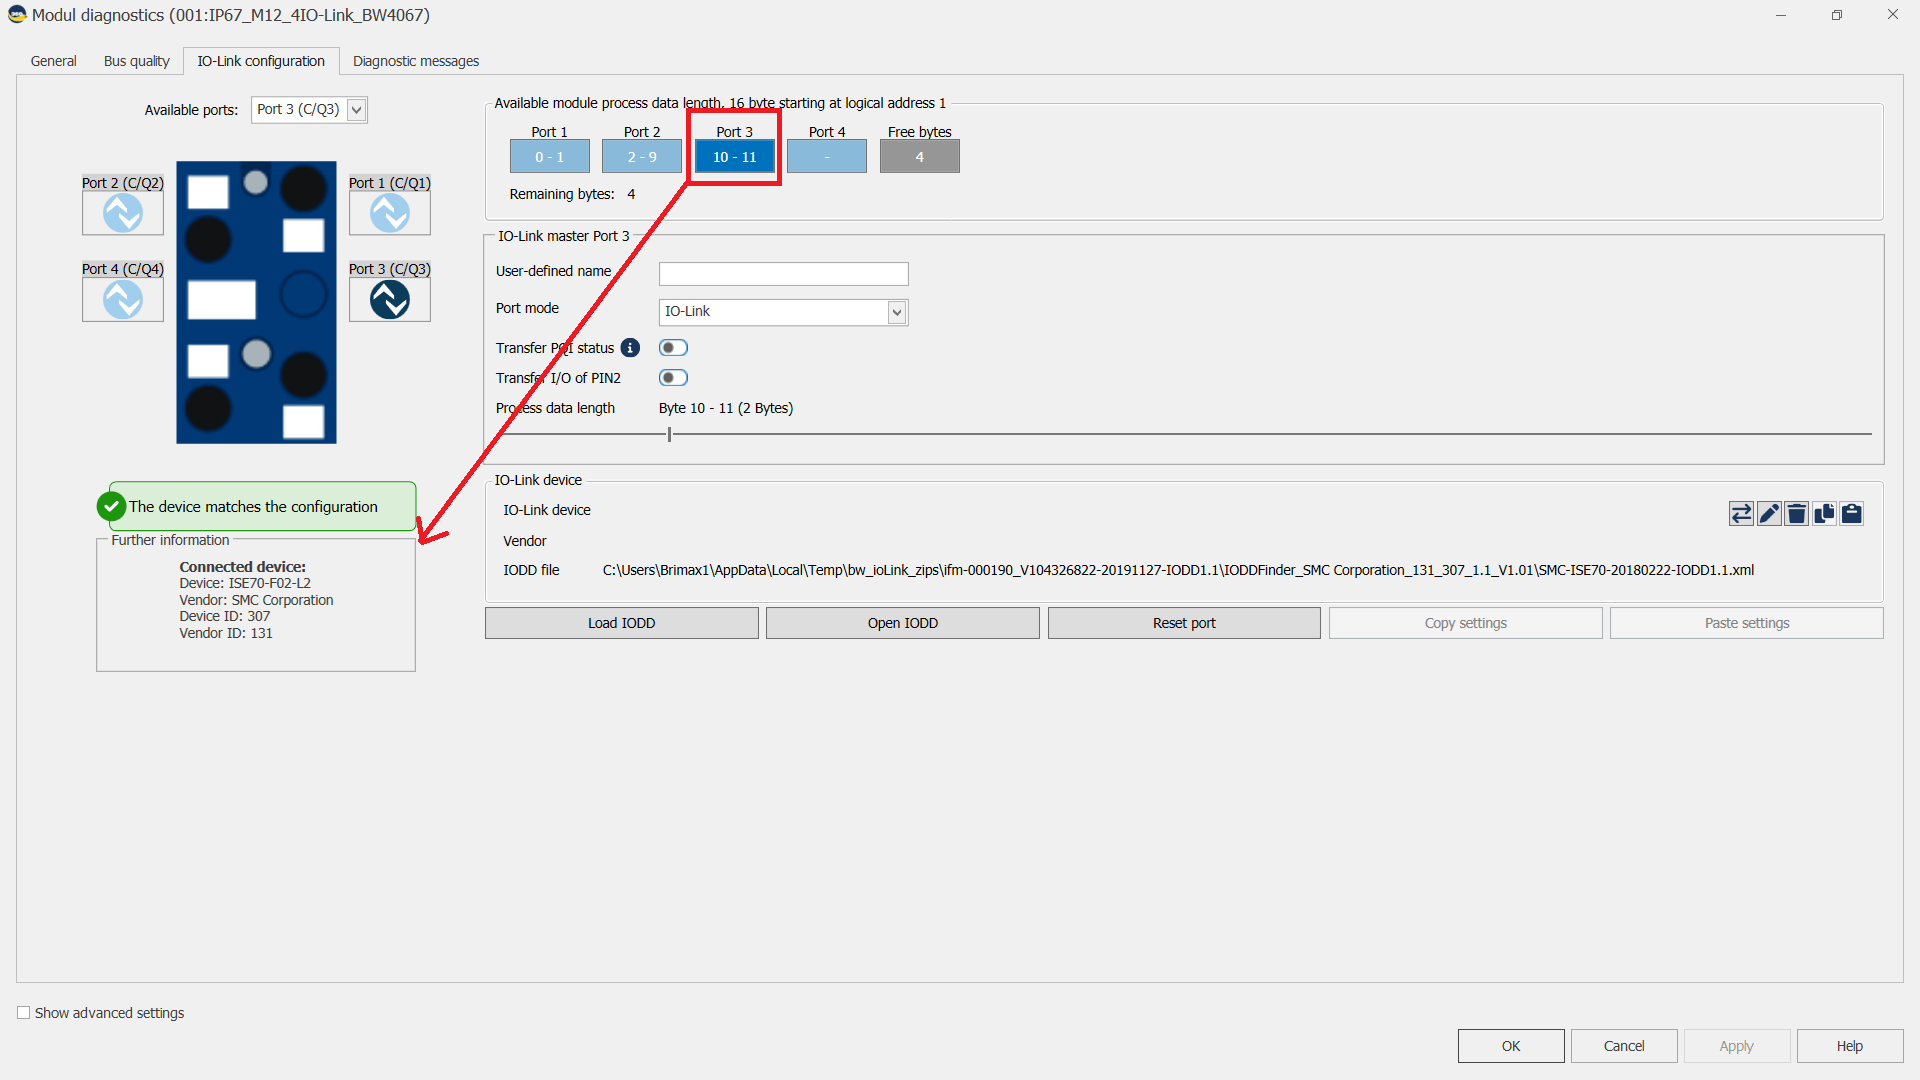The width and height of the screenshot is (1920, 1080).
Task: Click info icon beside Transfer PQI status
Action: click(630, 348)
